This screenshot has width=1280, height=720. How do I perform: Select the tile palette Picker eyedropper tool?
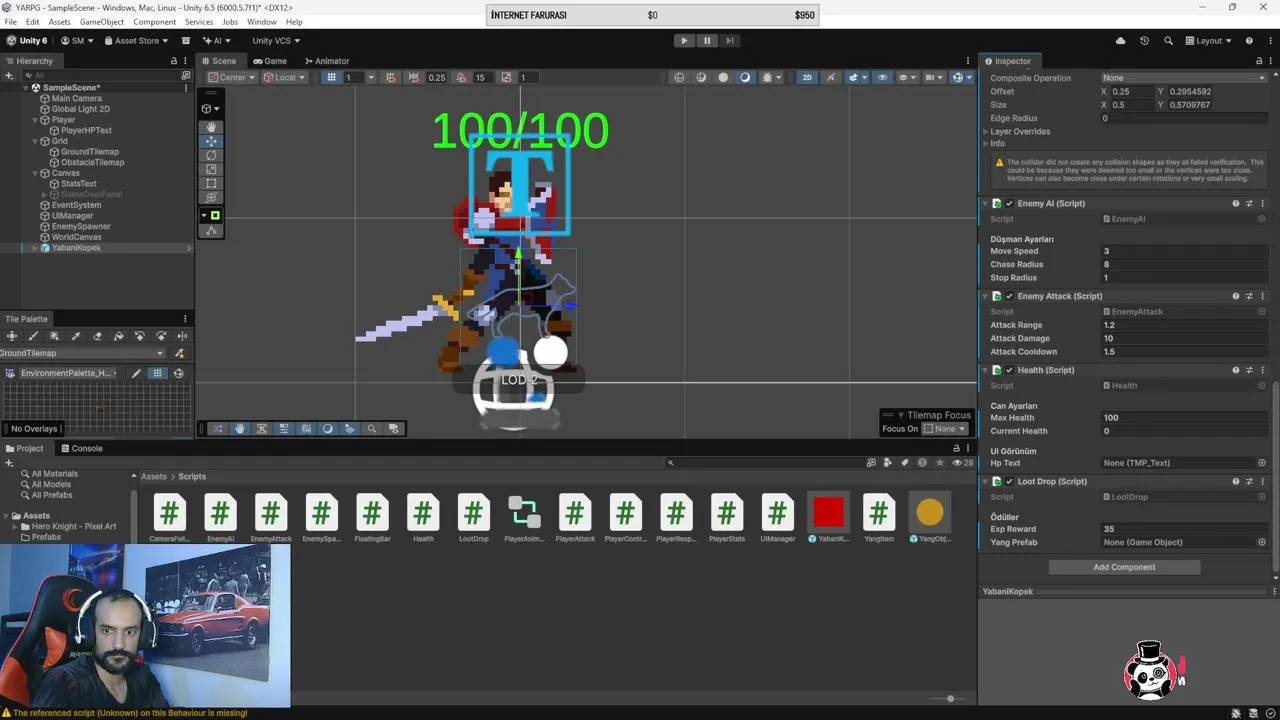pos(76,336)
